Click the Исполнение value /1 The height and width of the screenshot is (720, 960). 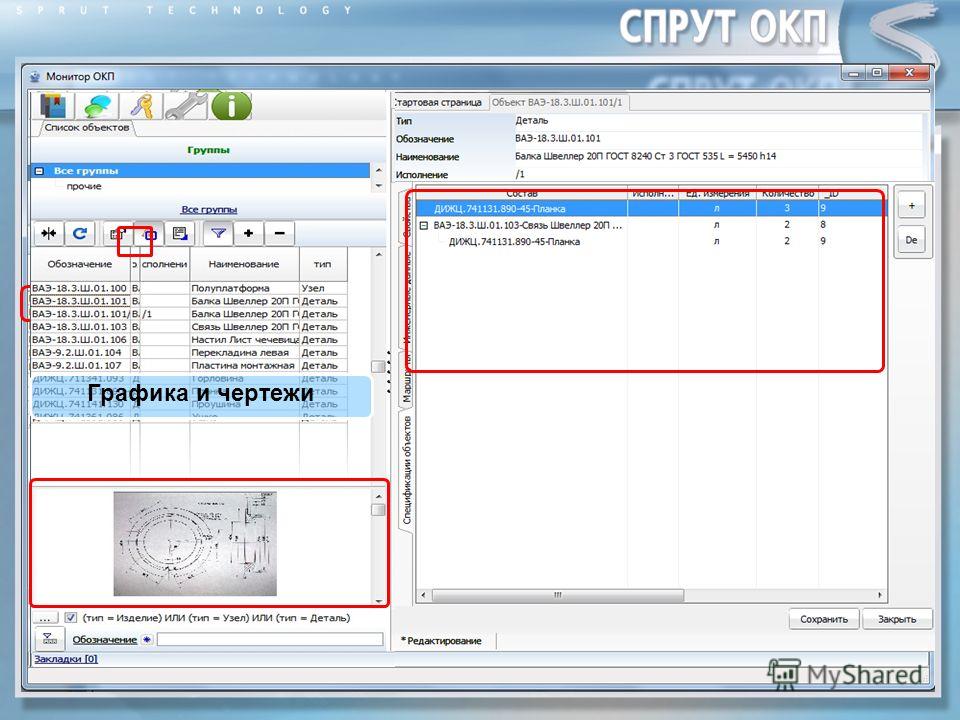[x=520, y=174]
